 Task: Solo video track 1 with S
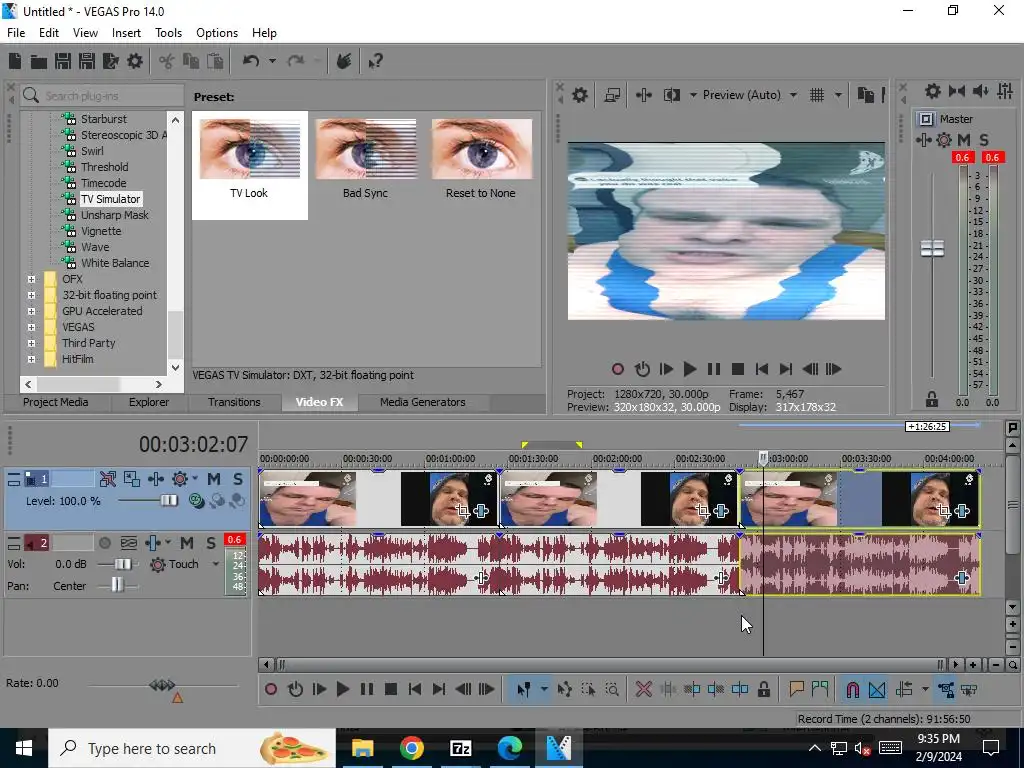pos(238,479)
